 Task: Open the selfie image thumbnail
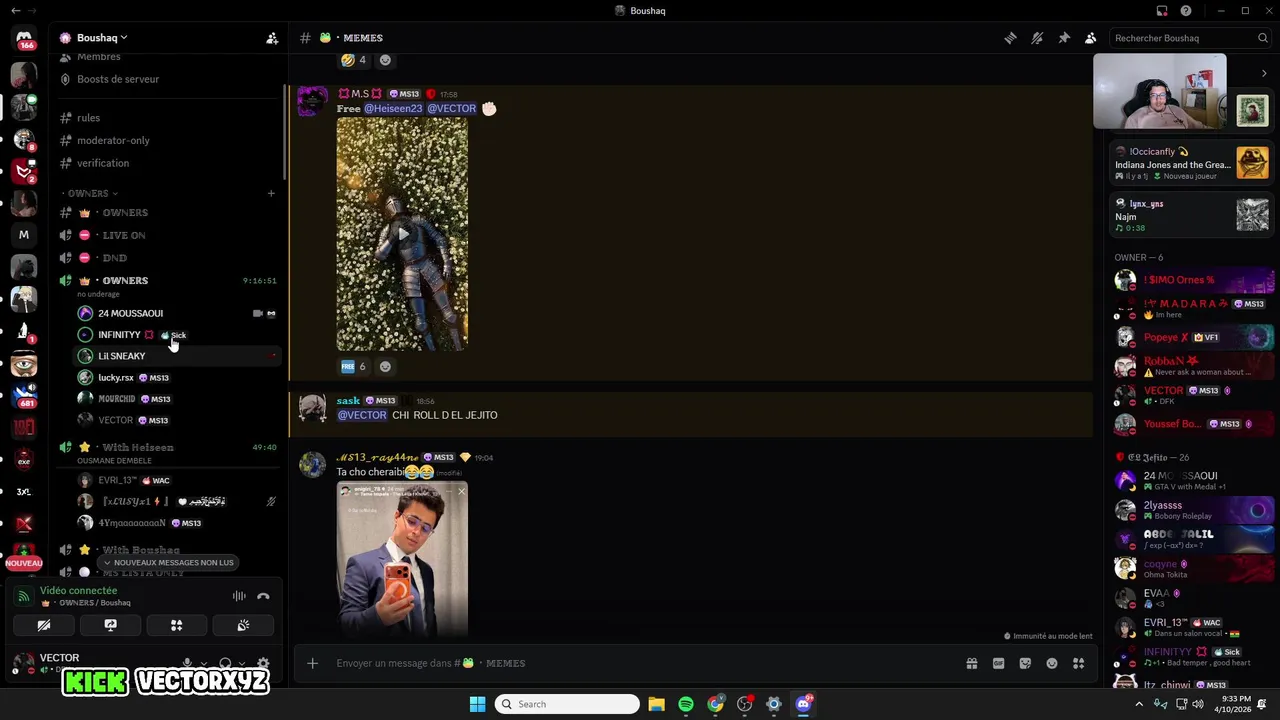click(402, 558)
